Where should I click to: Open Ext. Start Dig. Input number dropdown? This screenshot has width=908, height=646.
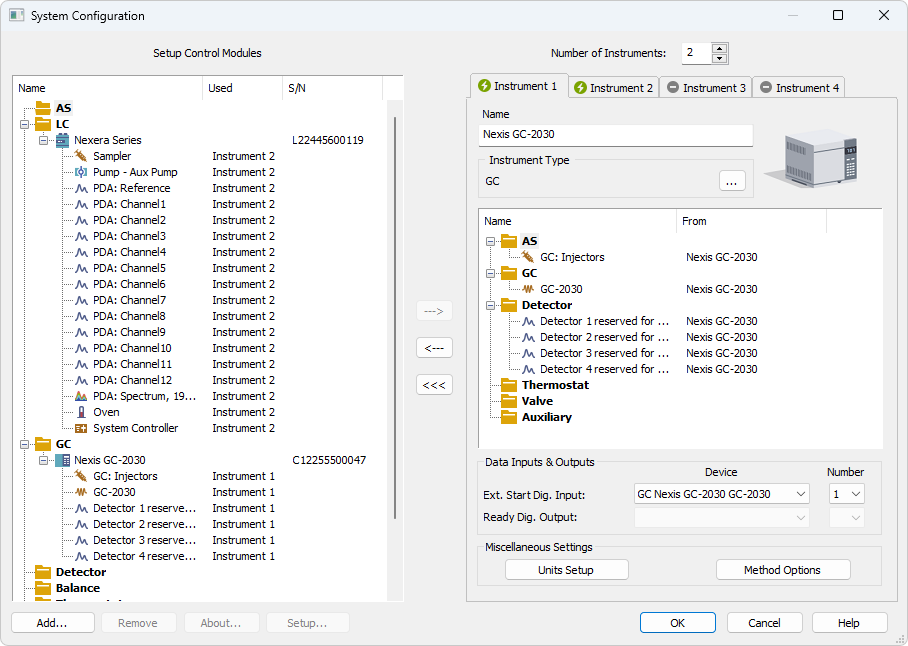(856, 494)
